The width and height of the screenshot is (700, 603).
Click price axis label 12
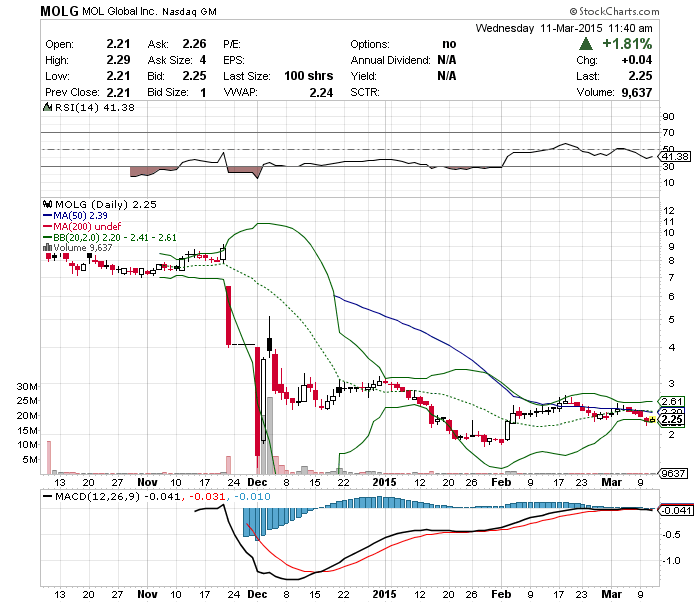[668, 210]
